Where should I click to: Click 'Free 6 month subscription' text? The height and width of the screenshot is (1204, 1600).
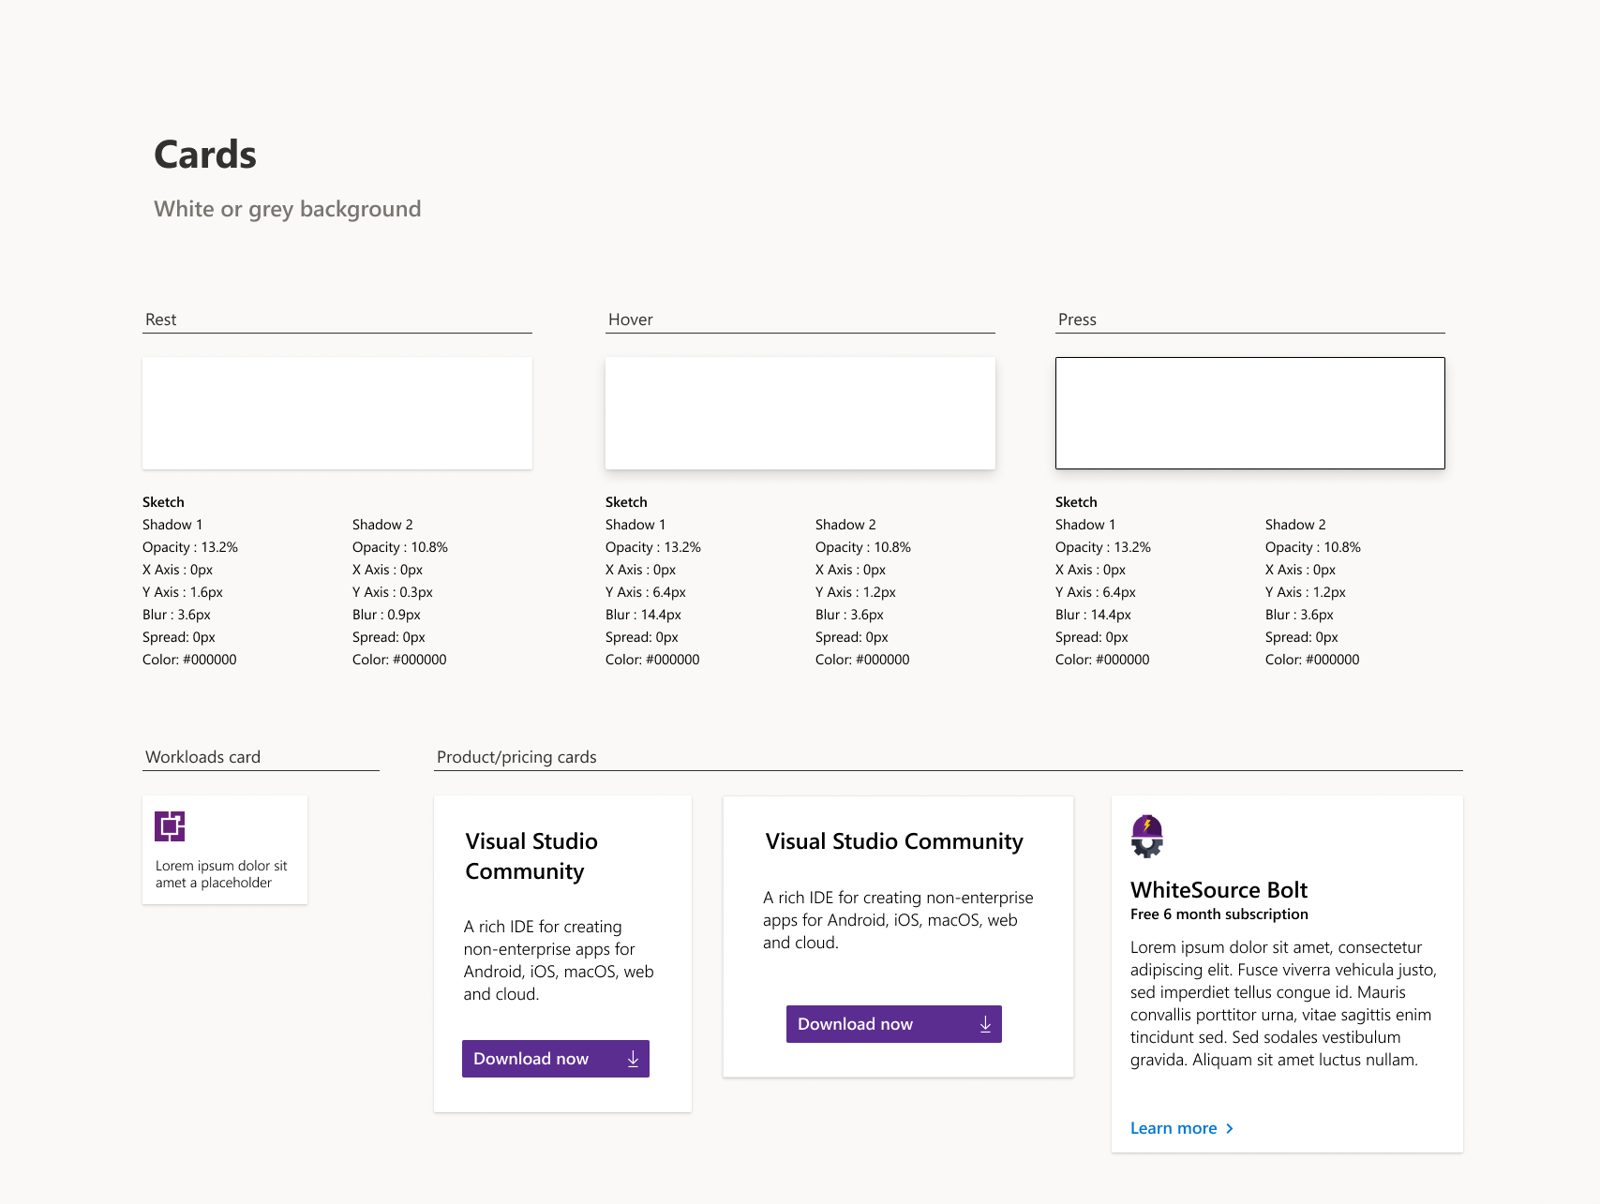(1219, 914)
